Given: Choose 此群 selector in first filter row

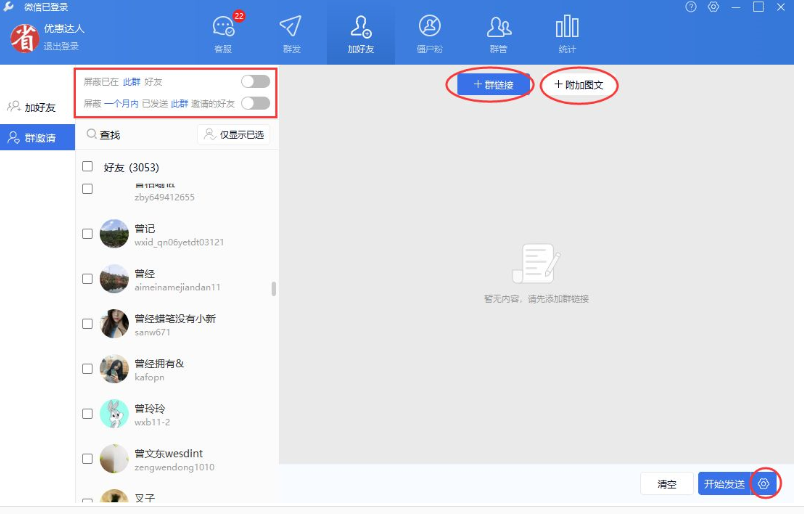Looking at the screenshot, I should click(x=131, y=82).
